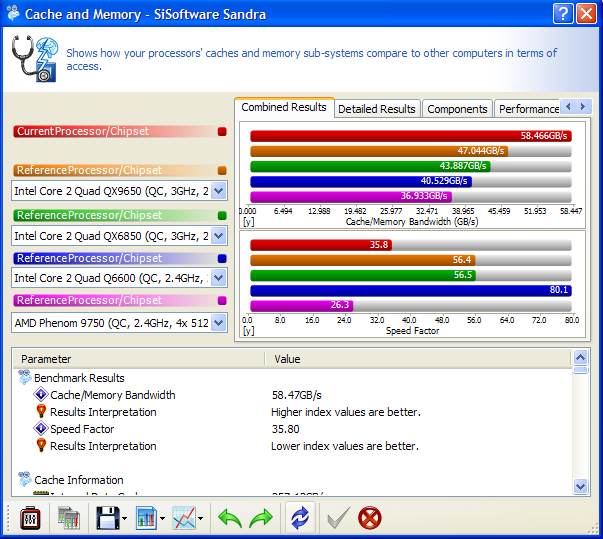Click the 58.466GB/s red bandwidth bar
The image size is (603, 539).
[411, 136]
